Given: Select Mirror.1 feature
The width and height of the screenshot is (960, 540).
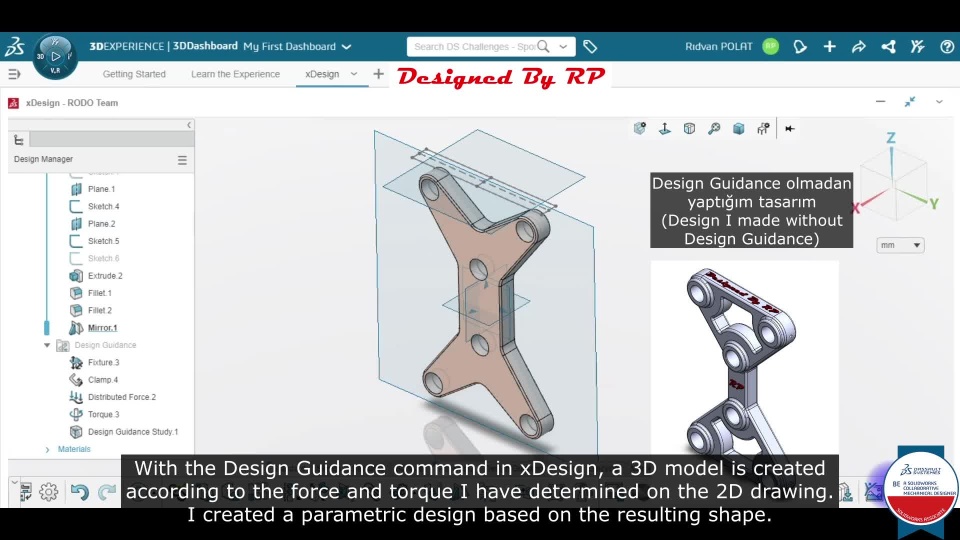Looking at the screenshot, I should point(102,328).
